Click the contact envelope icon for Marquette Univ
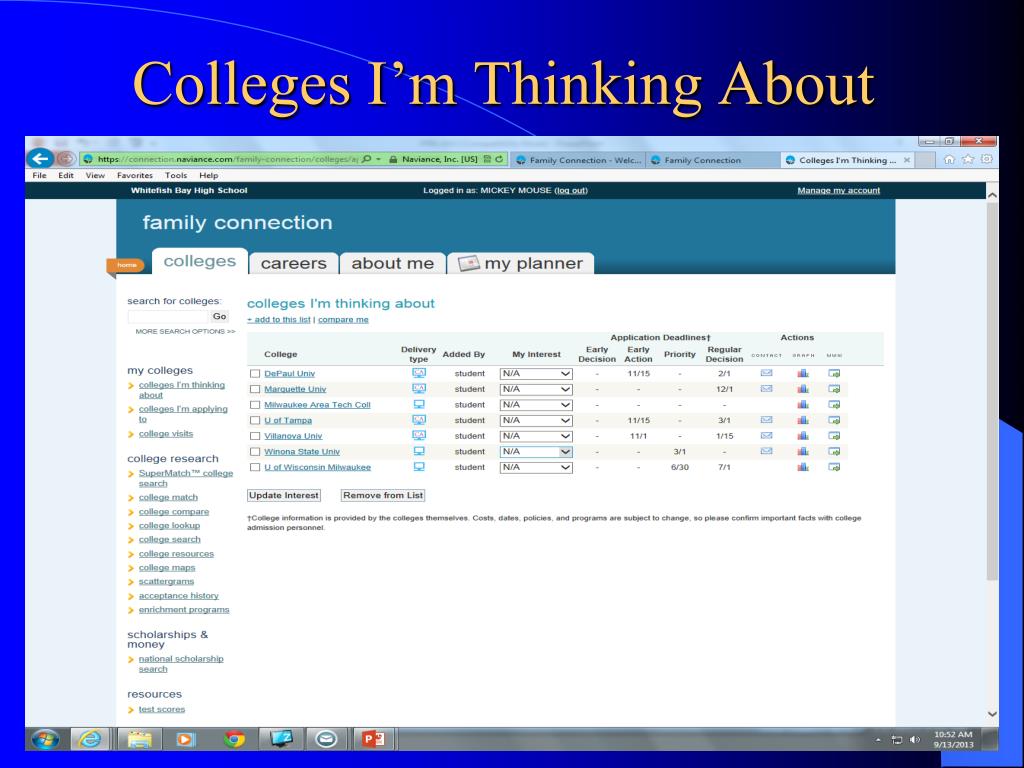 click(767, 389)
